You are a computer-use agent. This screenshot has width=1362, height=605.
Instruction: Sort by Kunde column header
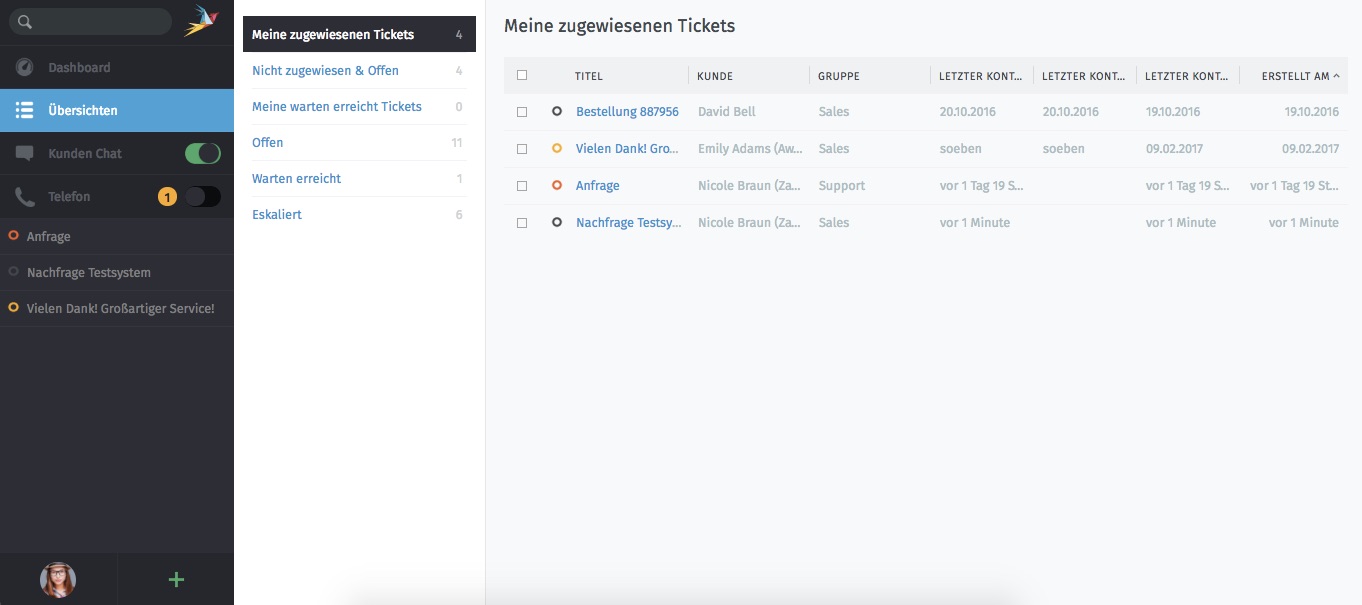715,76
